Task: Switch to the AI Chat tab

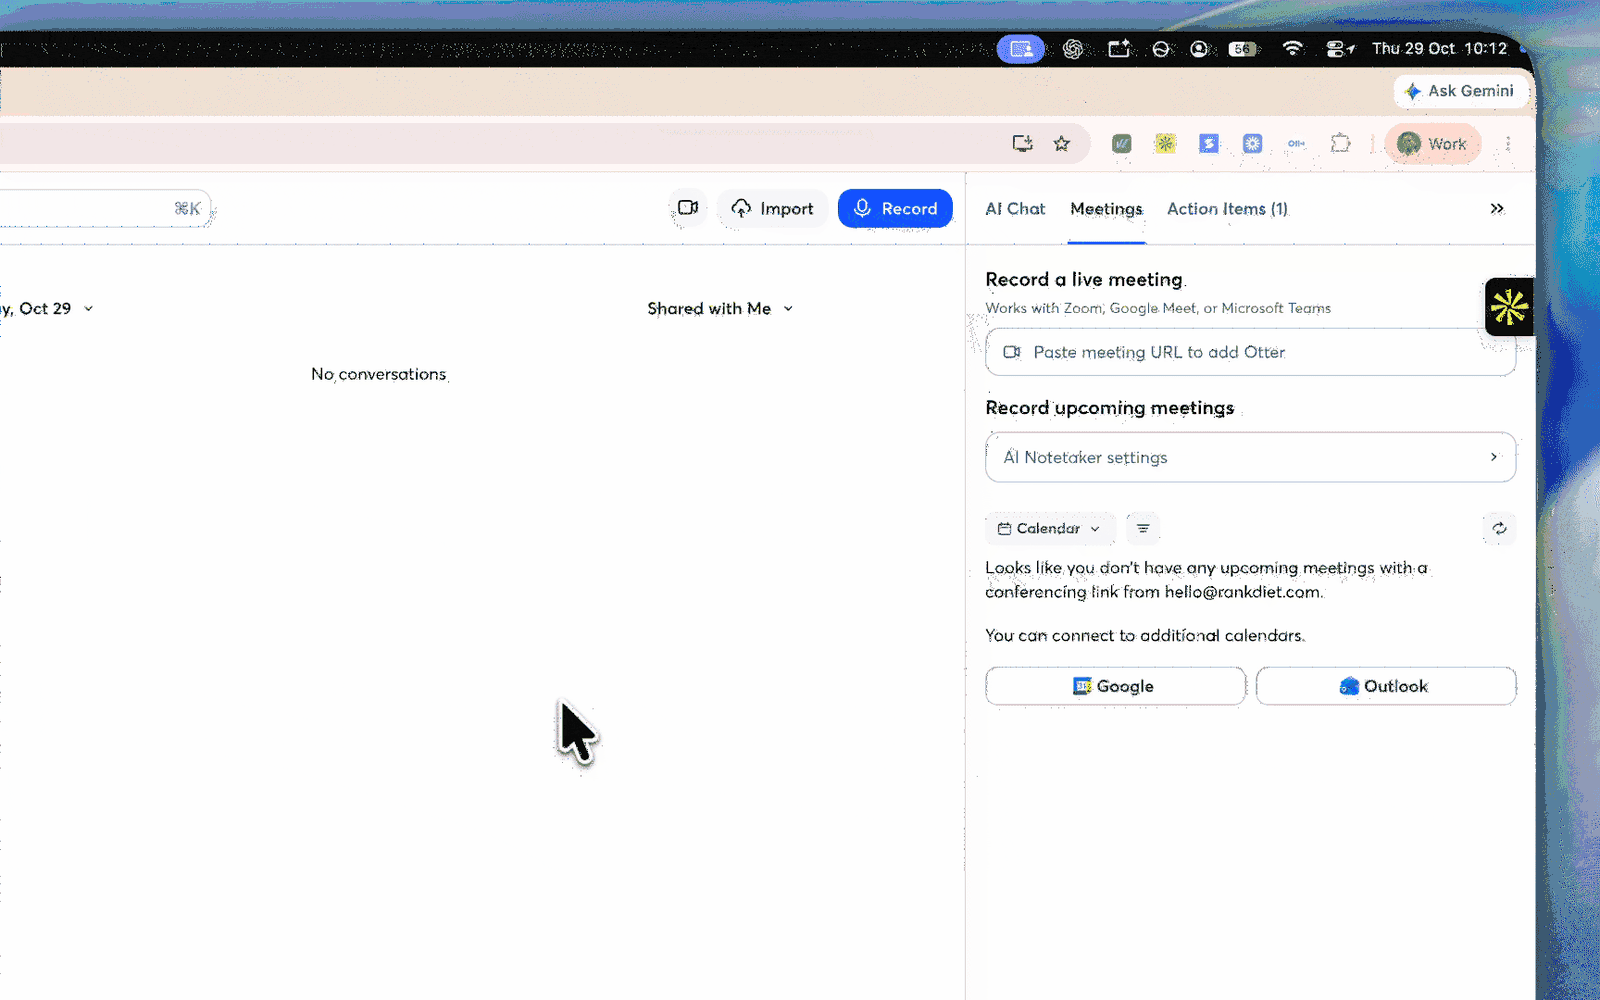Action: (1015, 208)
